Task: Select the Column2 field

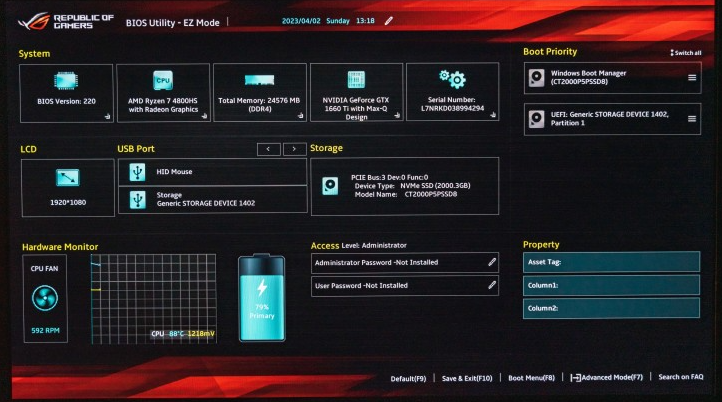Action: tap(611, 308)
